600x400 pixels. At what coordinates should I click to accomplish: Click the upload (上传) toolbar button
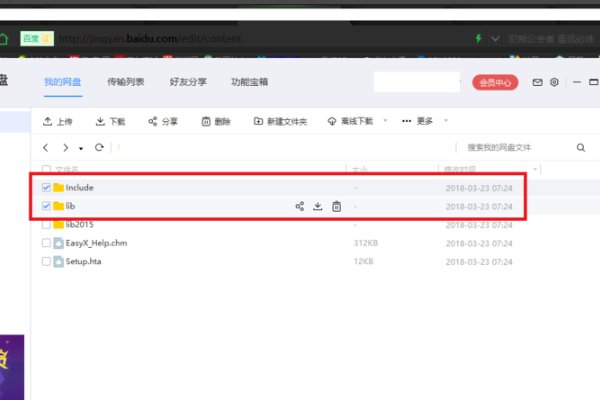click(57, 121)
